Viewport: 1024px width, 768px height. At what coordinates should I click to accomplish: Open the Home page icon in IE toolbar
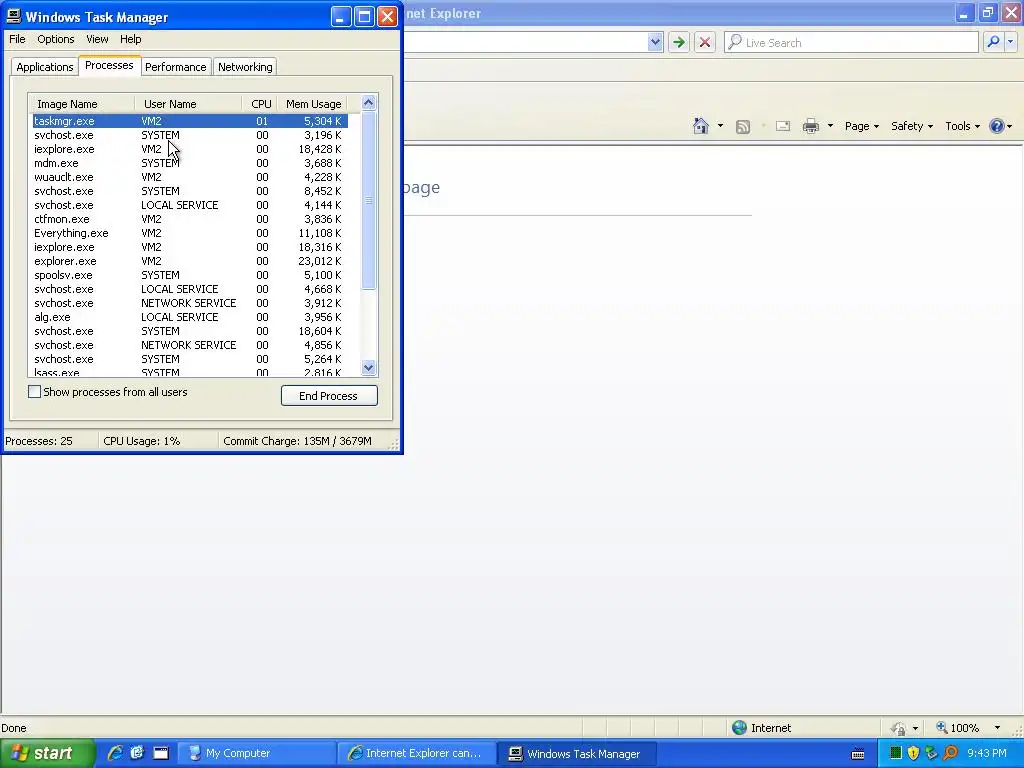coord(701,126)
